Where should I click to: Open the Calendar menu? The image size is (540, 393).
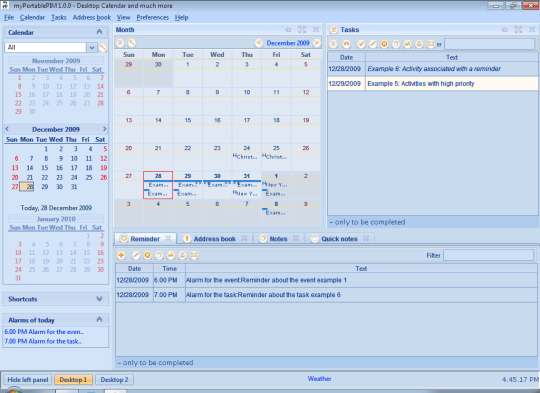tap(32, 17)
